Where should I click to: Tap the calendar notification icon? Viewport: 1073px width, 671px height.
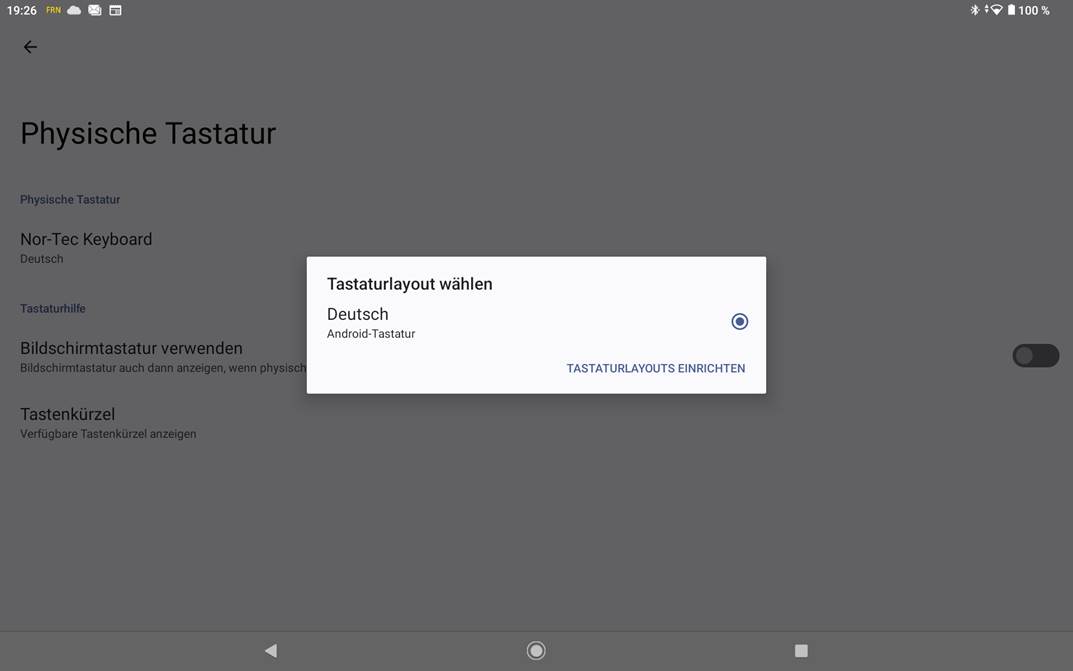115,10
